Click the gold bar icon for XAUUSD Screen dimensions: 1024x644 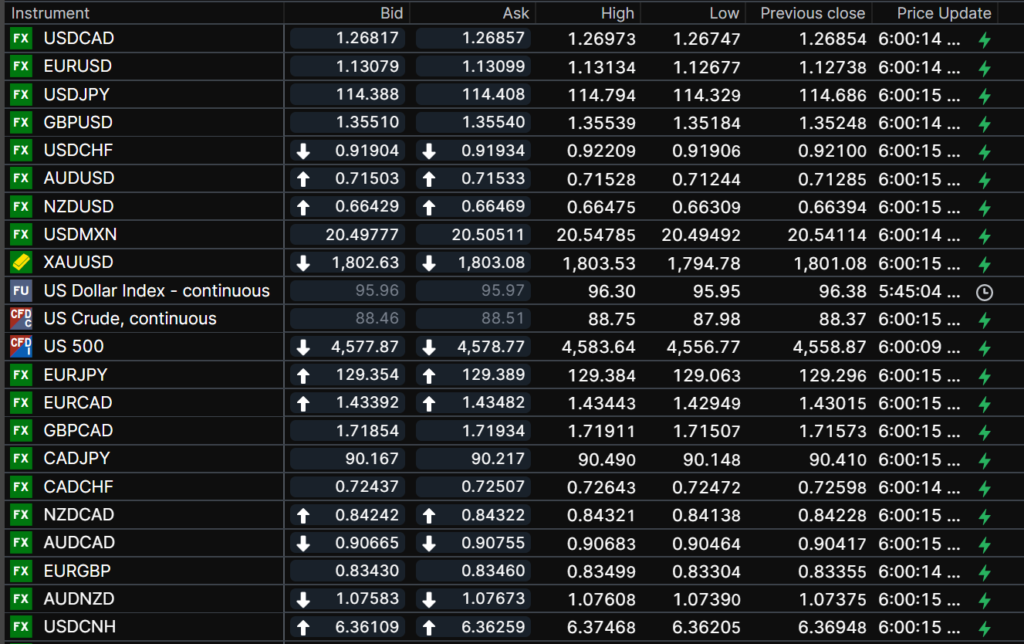pyautogui.click(x=21, y=263)
